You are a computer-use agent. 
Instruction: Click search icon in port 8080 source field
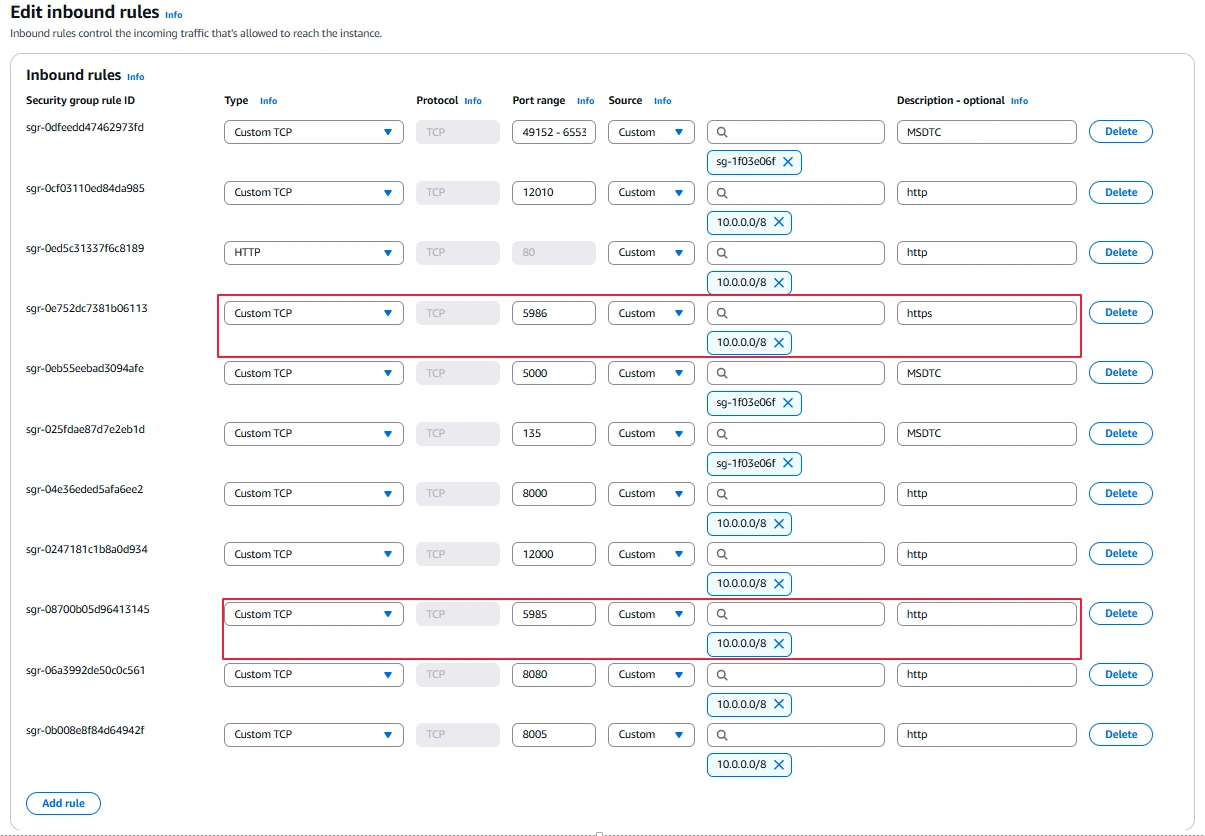(x=723, y=675)
